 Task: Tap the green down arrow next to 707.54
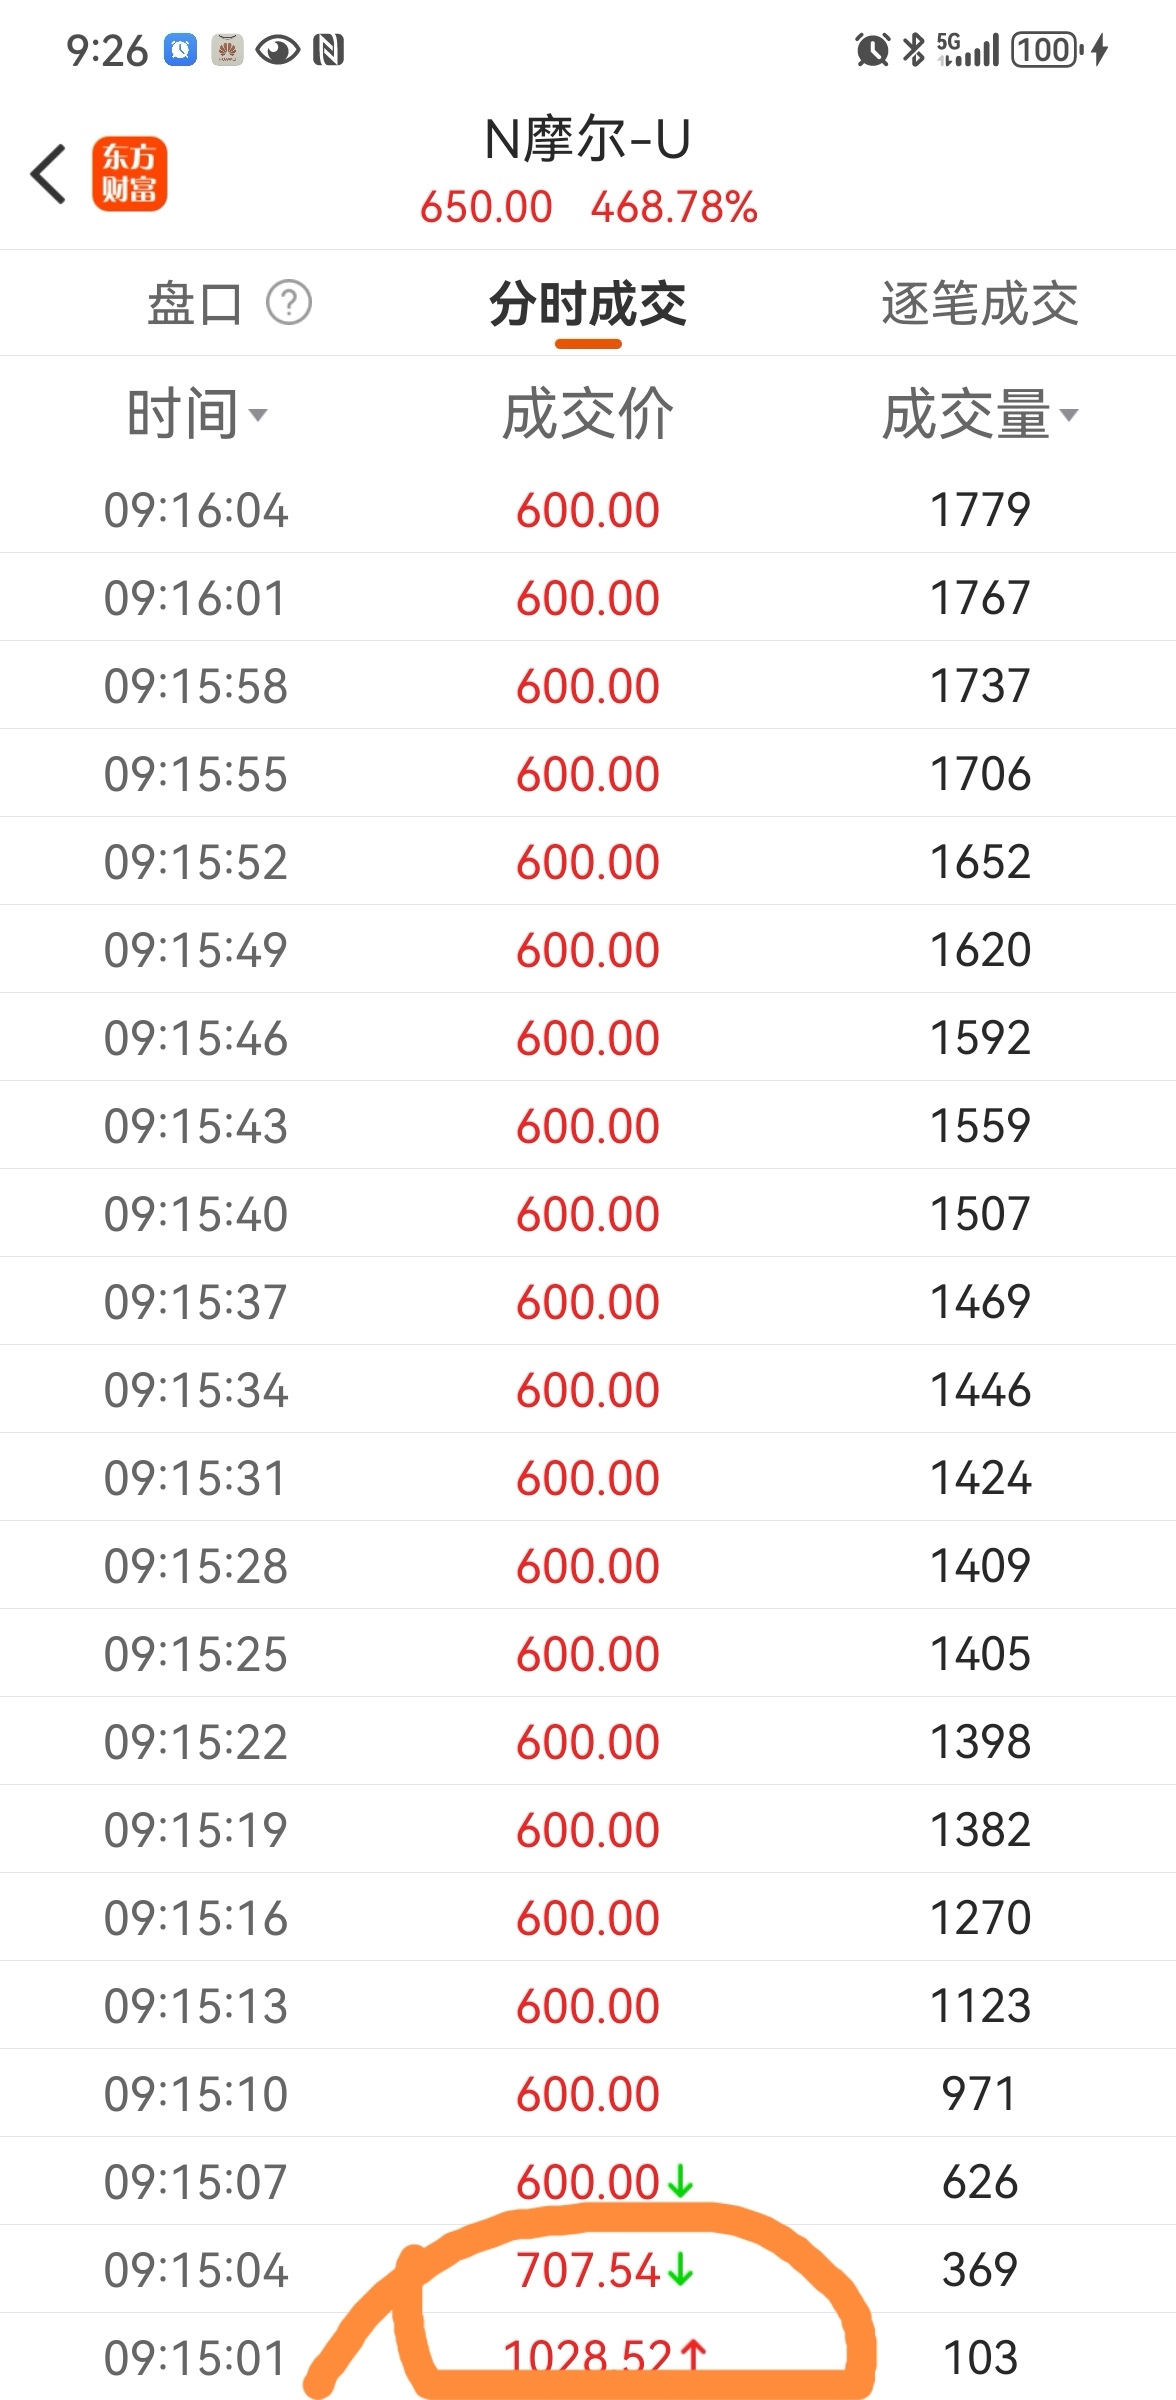(x=680, y=2270)
